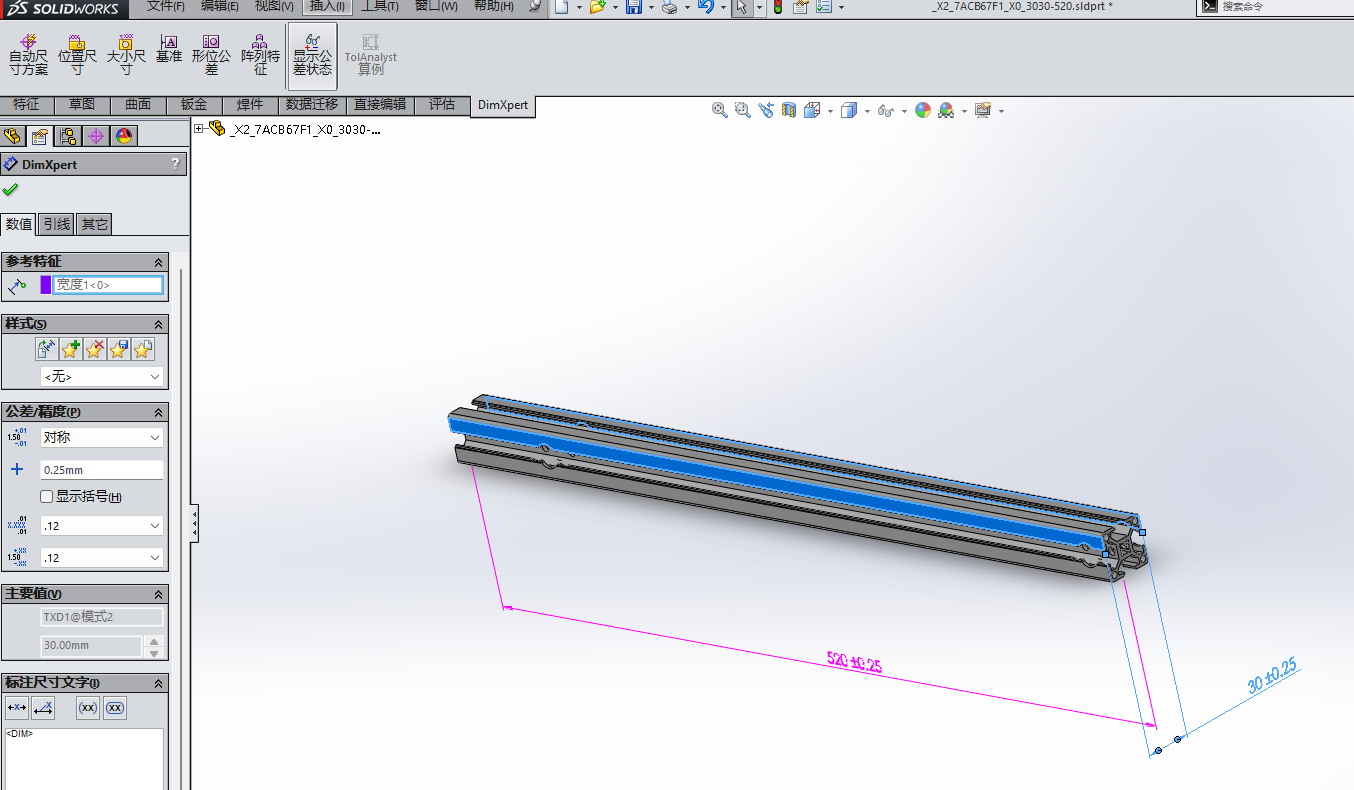Screen dimensions: 1354x790
Task: Collapse the 样式 section
Action: [x=158, y=324]
